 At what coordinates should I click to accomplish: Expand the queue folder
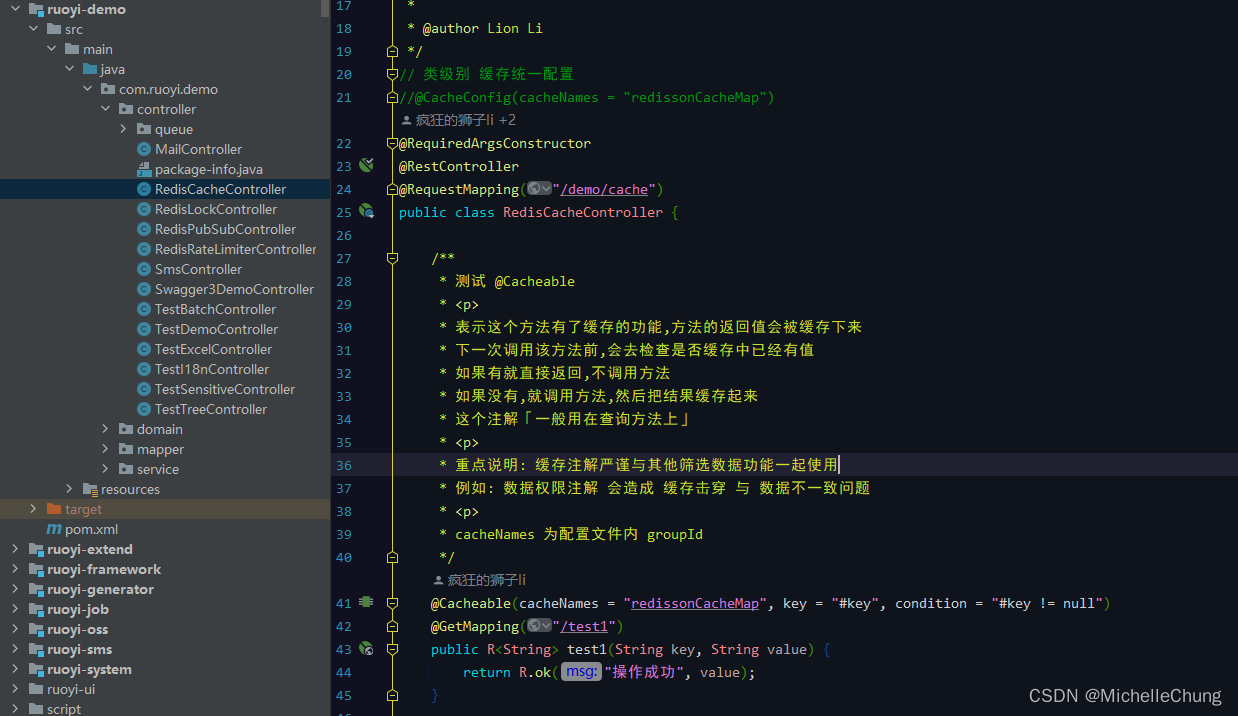click(x=122, y=129)
